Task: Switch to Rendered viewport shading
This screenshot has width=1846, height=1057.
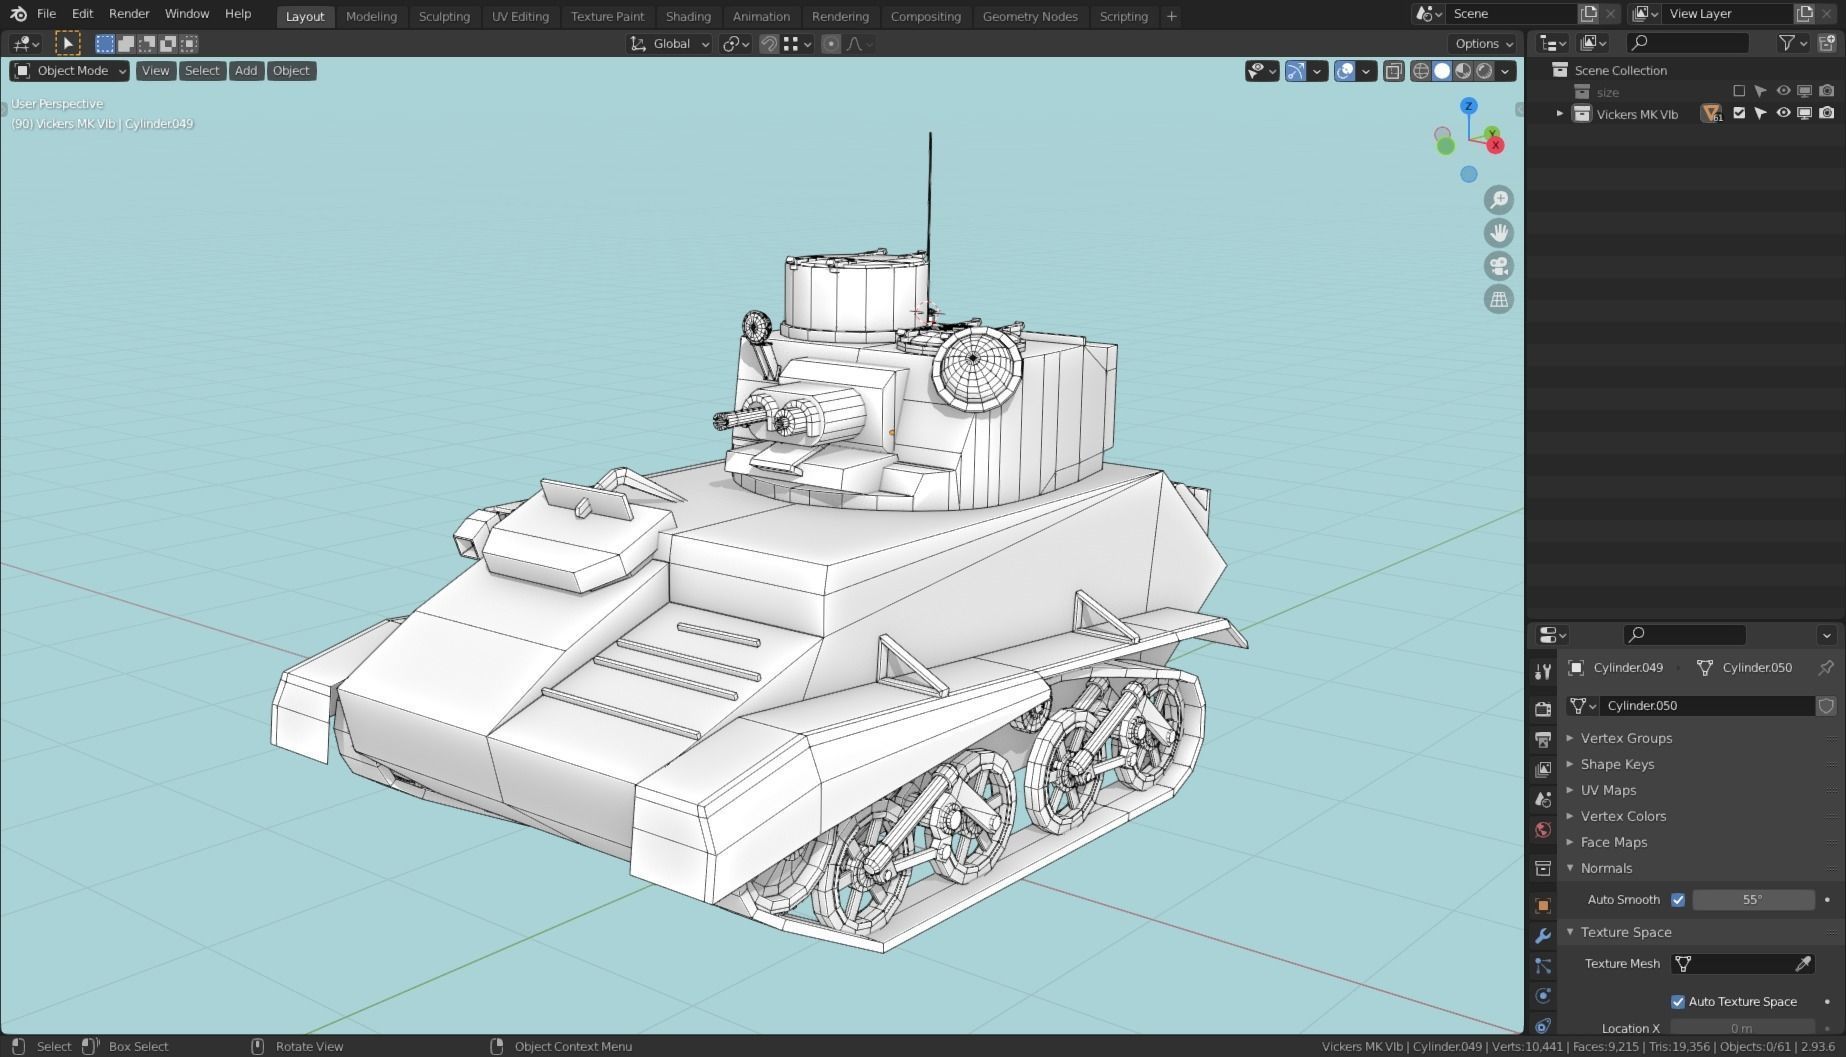Action: pyautogui.click(x=1484, y=71)
